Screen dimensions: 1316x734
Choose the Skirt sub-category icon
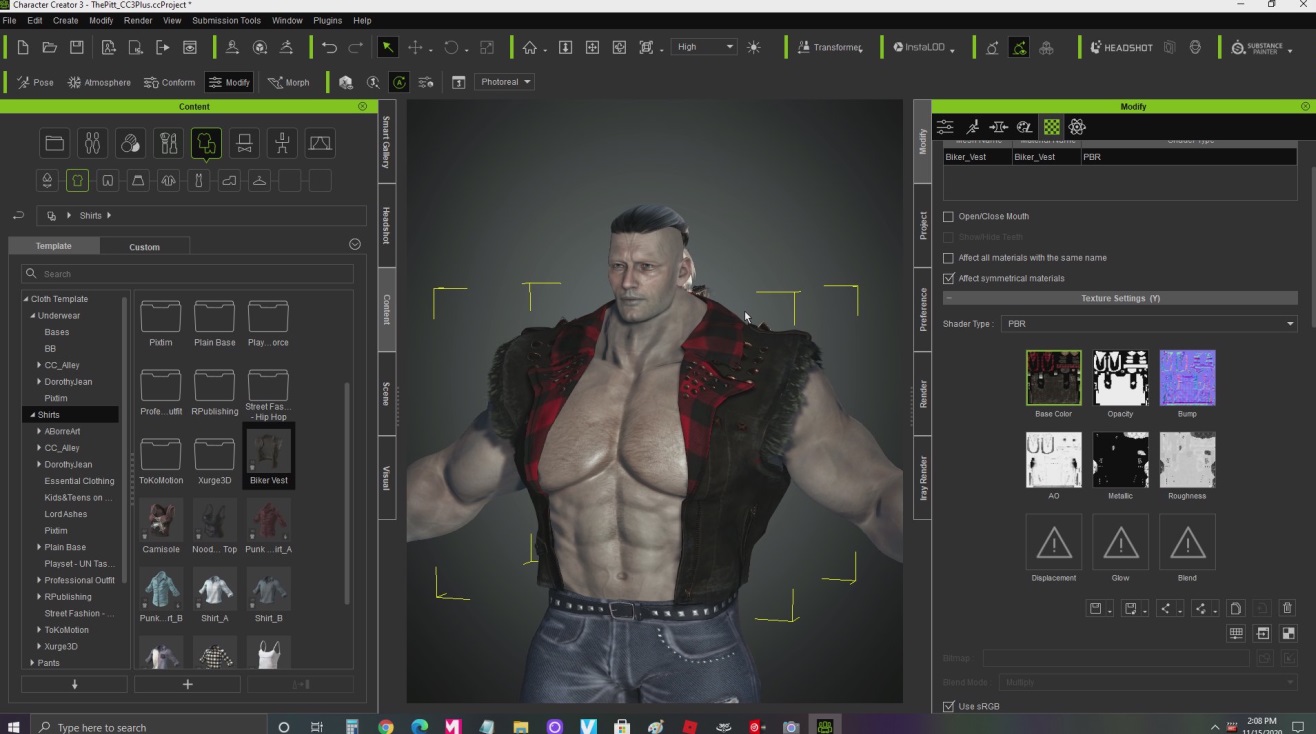click(x=138, y=180)
